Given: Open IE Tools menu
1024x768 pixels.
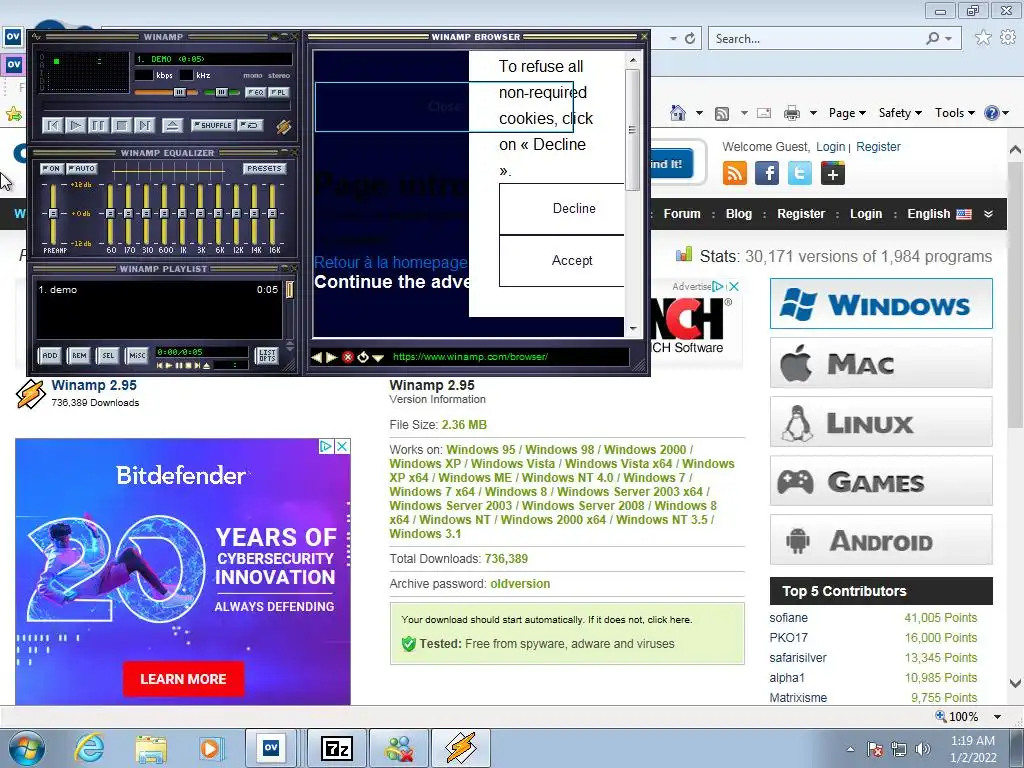Looking at the screenshot, I should pyautogui.click(x=954, y=113).
